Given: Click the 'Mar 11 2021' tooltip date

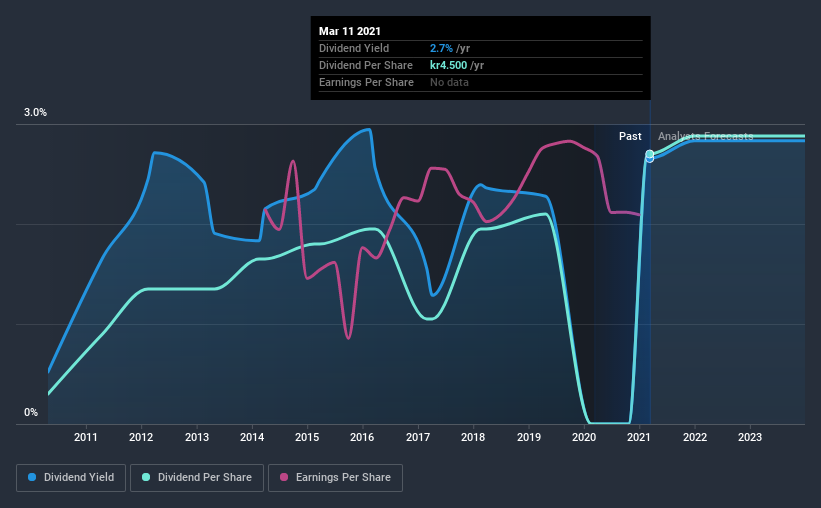Looking at the screenshot, I should (350, 31).
